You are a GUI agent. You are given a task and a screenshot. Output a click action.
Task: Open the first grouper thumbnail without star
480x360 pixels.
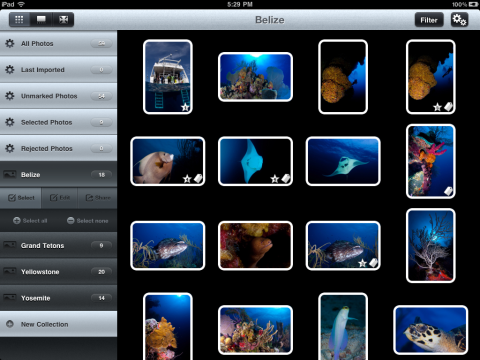[x=168, y=245]
